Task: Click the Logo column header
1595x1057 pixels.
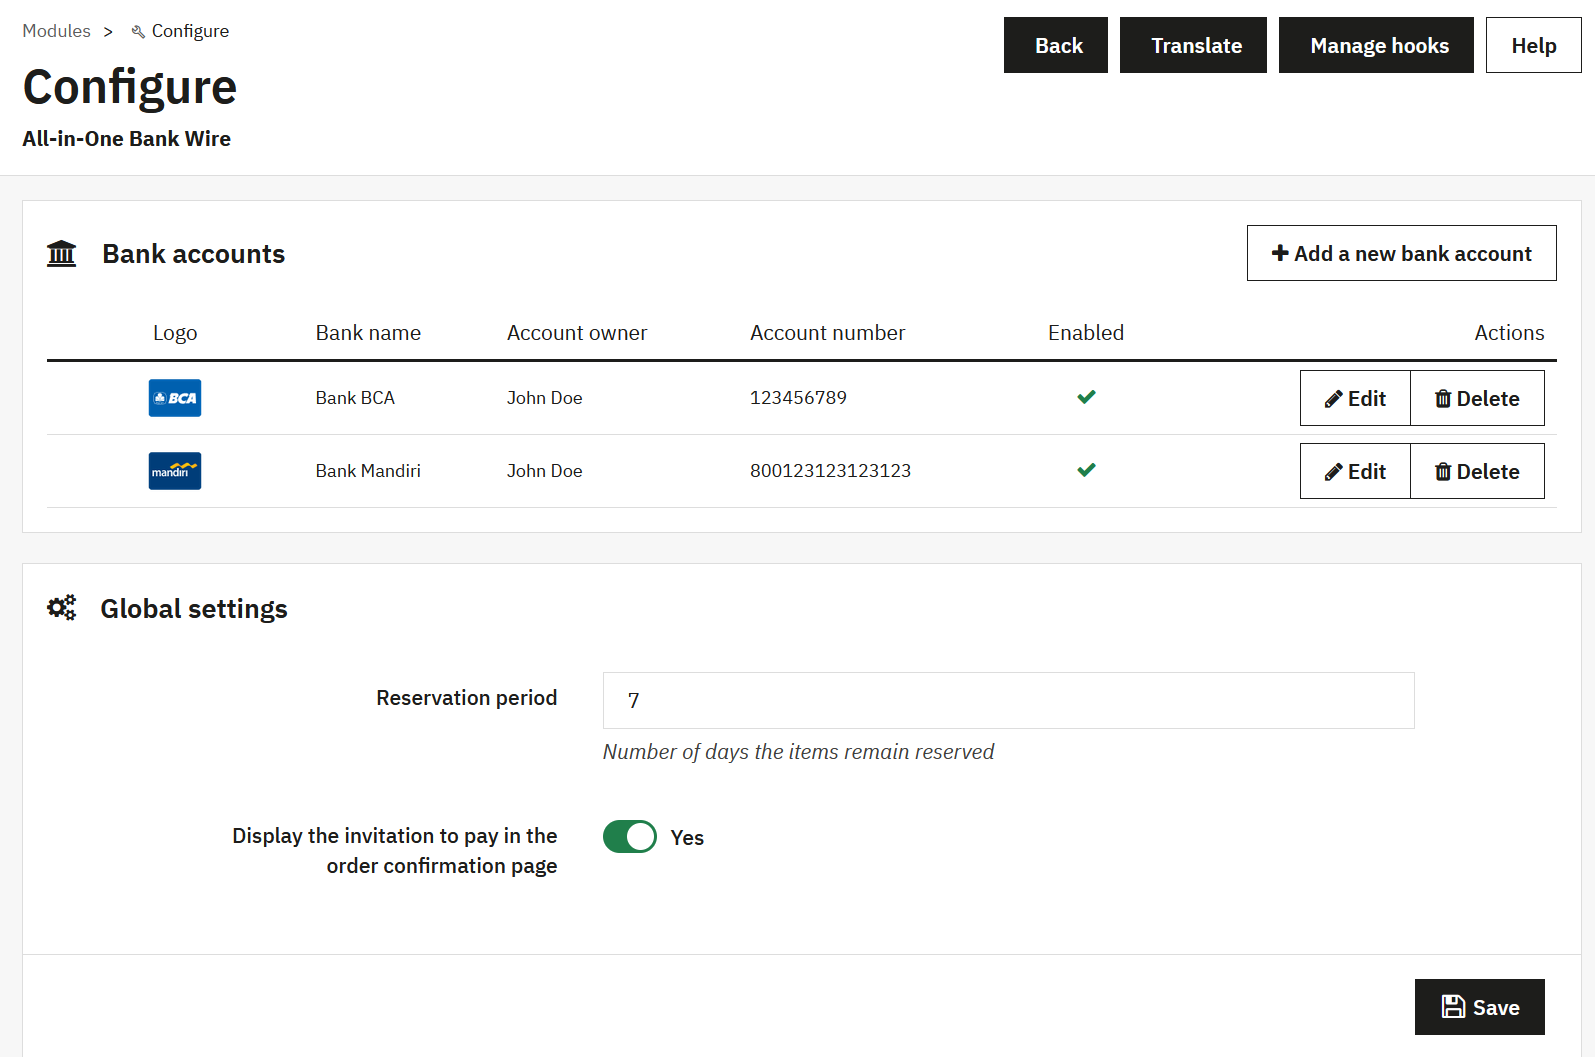Action: tap(175, 333)
